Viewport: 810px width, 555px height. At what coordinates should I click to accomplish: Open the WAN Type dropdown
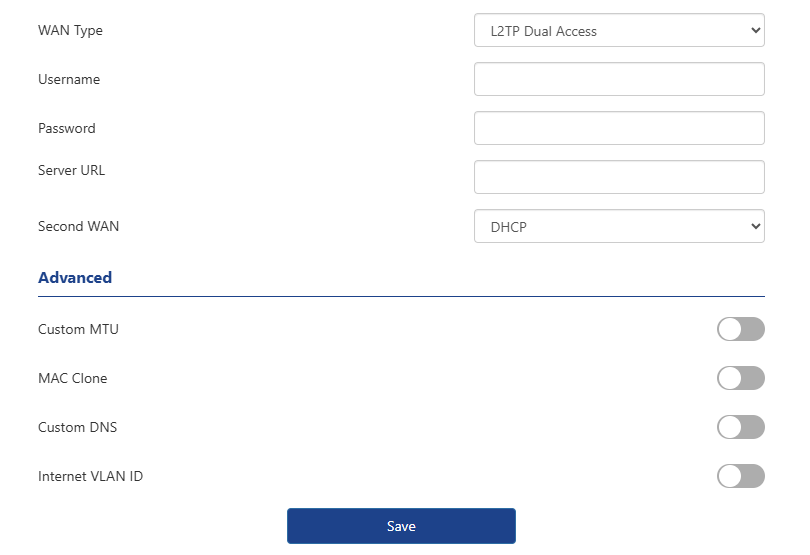(x=619, y=31)
